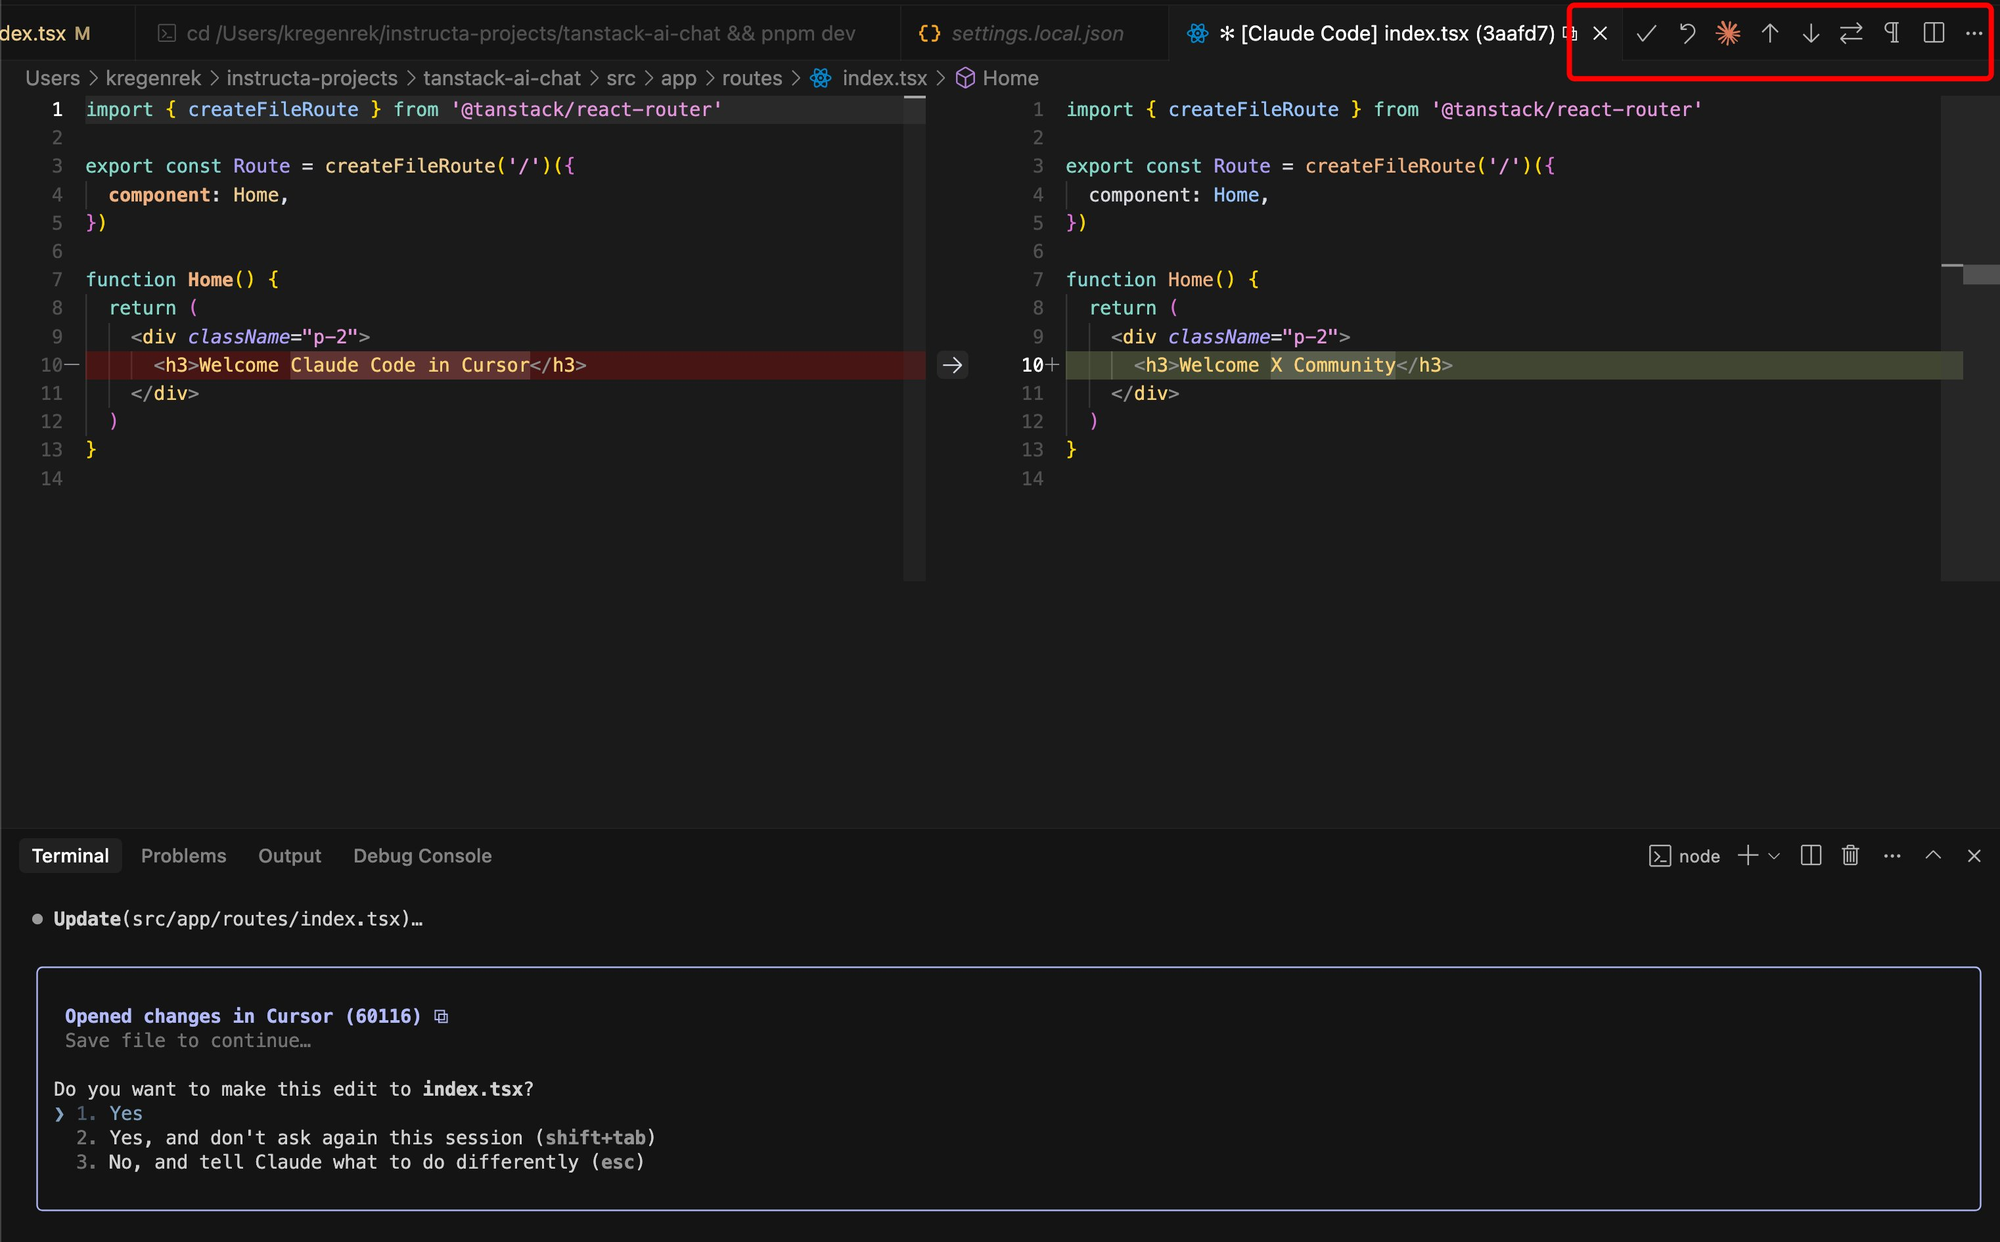Close the Claude Code index.tsx diff tab
Screen dimensions: 2000x1242
[x=1600, y=33]
